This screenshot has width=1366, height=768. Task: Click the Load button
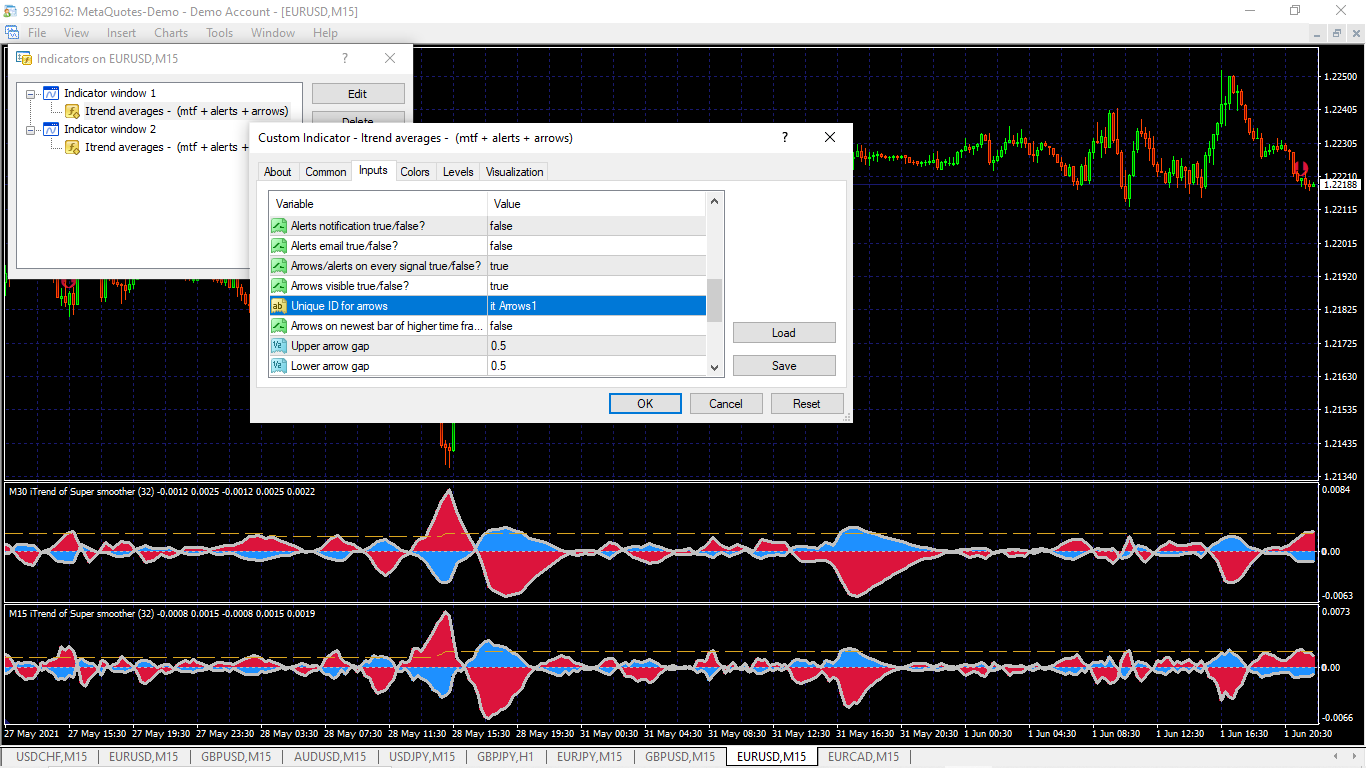[x=783, y=333]
